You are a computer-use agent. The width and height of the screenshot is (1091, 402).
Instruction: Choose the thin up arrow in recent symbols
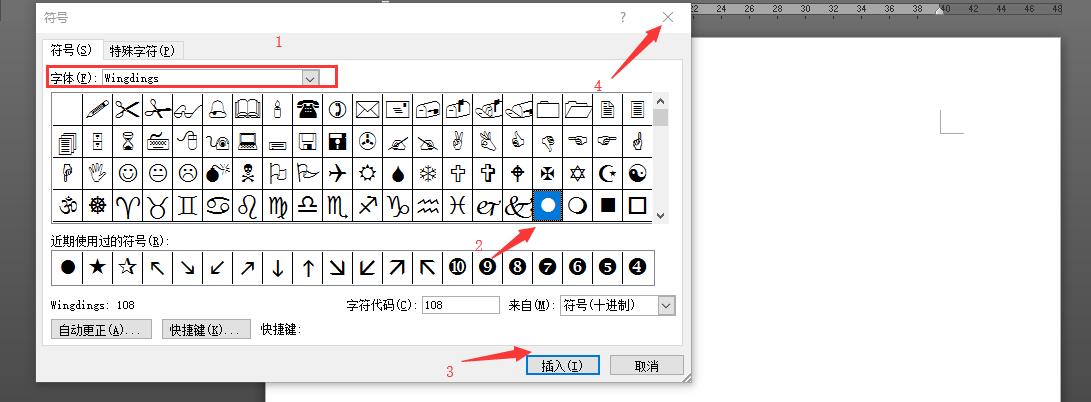(x=308, y=267)
